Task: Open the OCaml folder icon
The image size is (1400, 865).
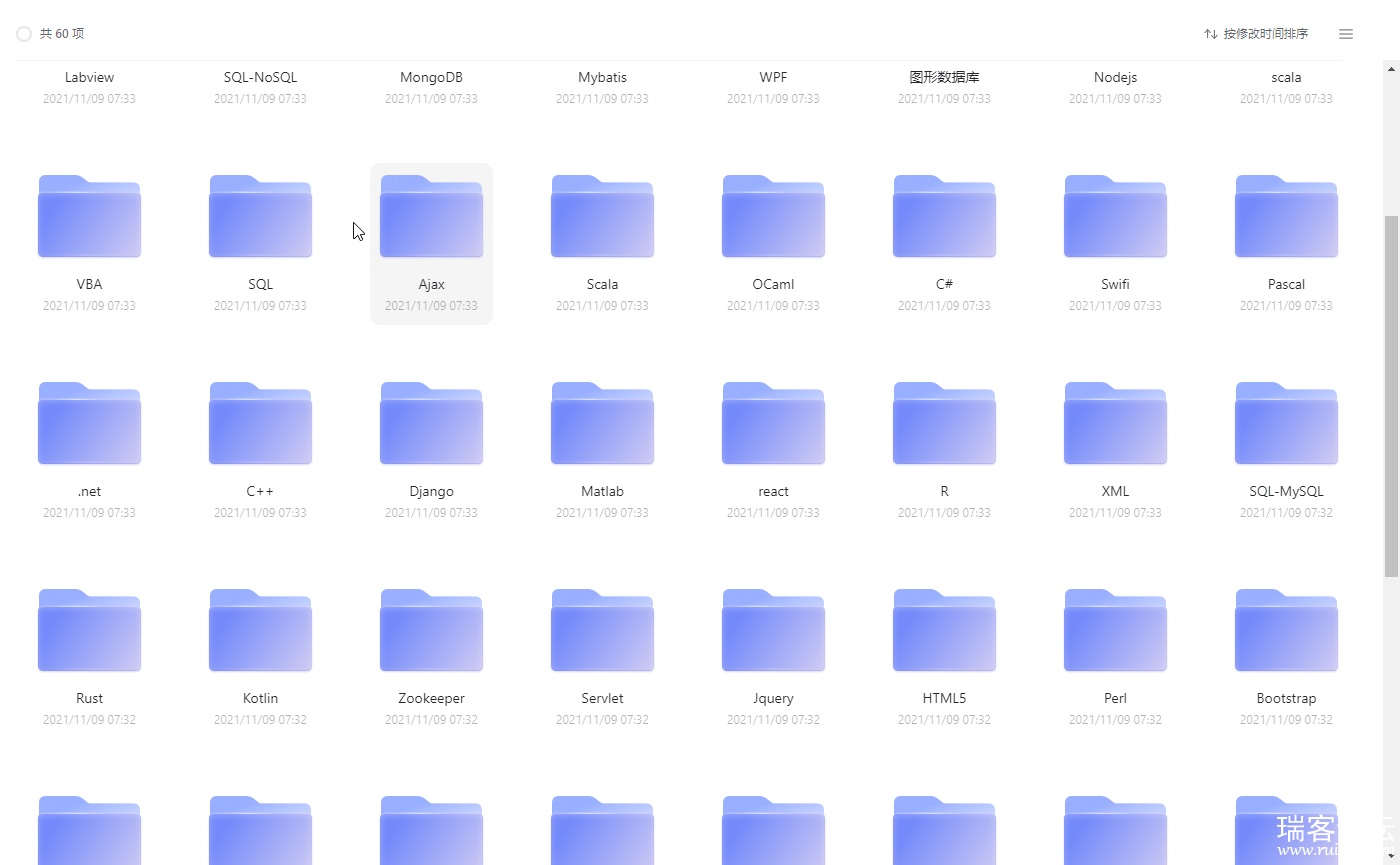Action: pos(773,217)
